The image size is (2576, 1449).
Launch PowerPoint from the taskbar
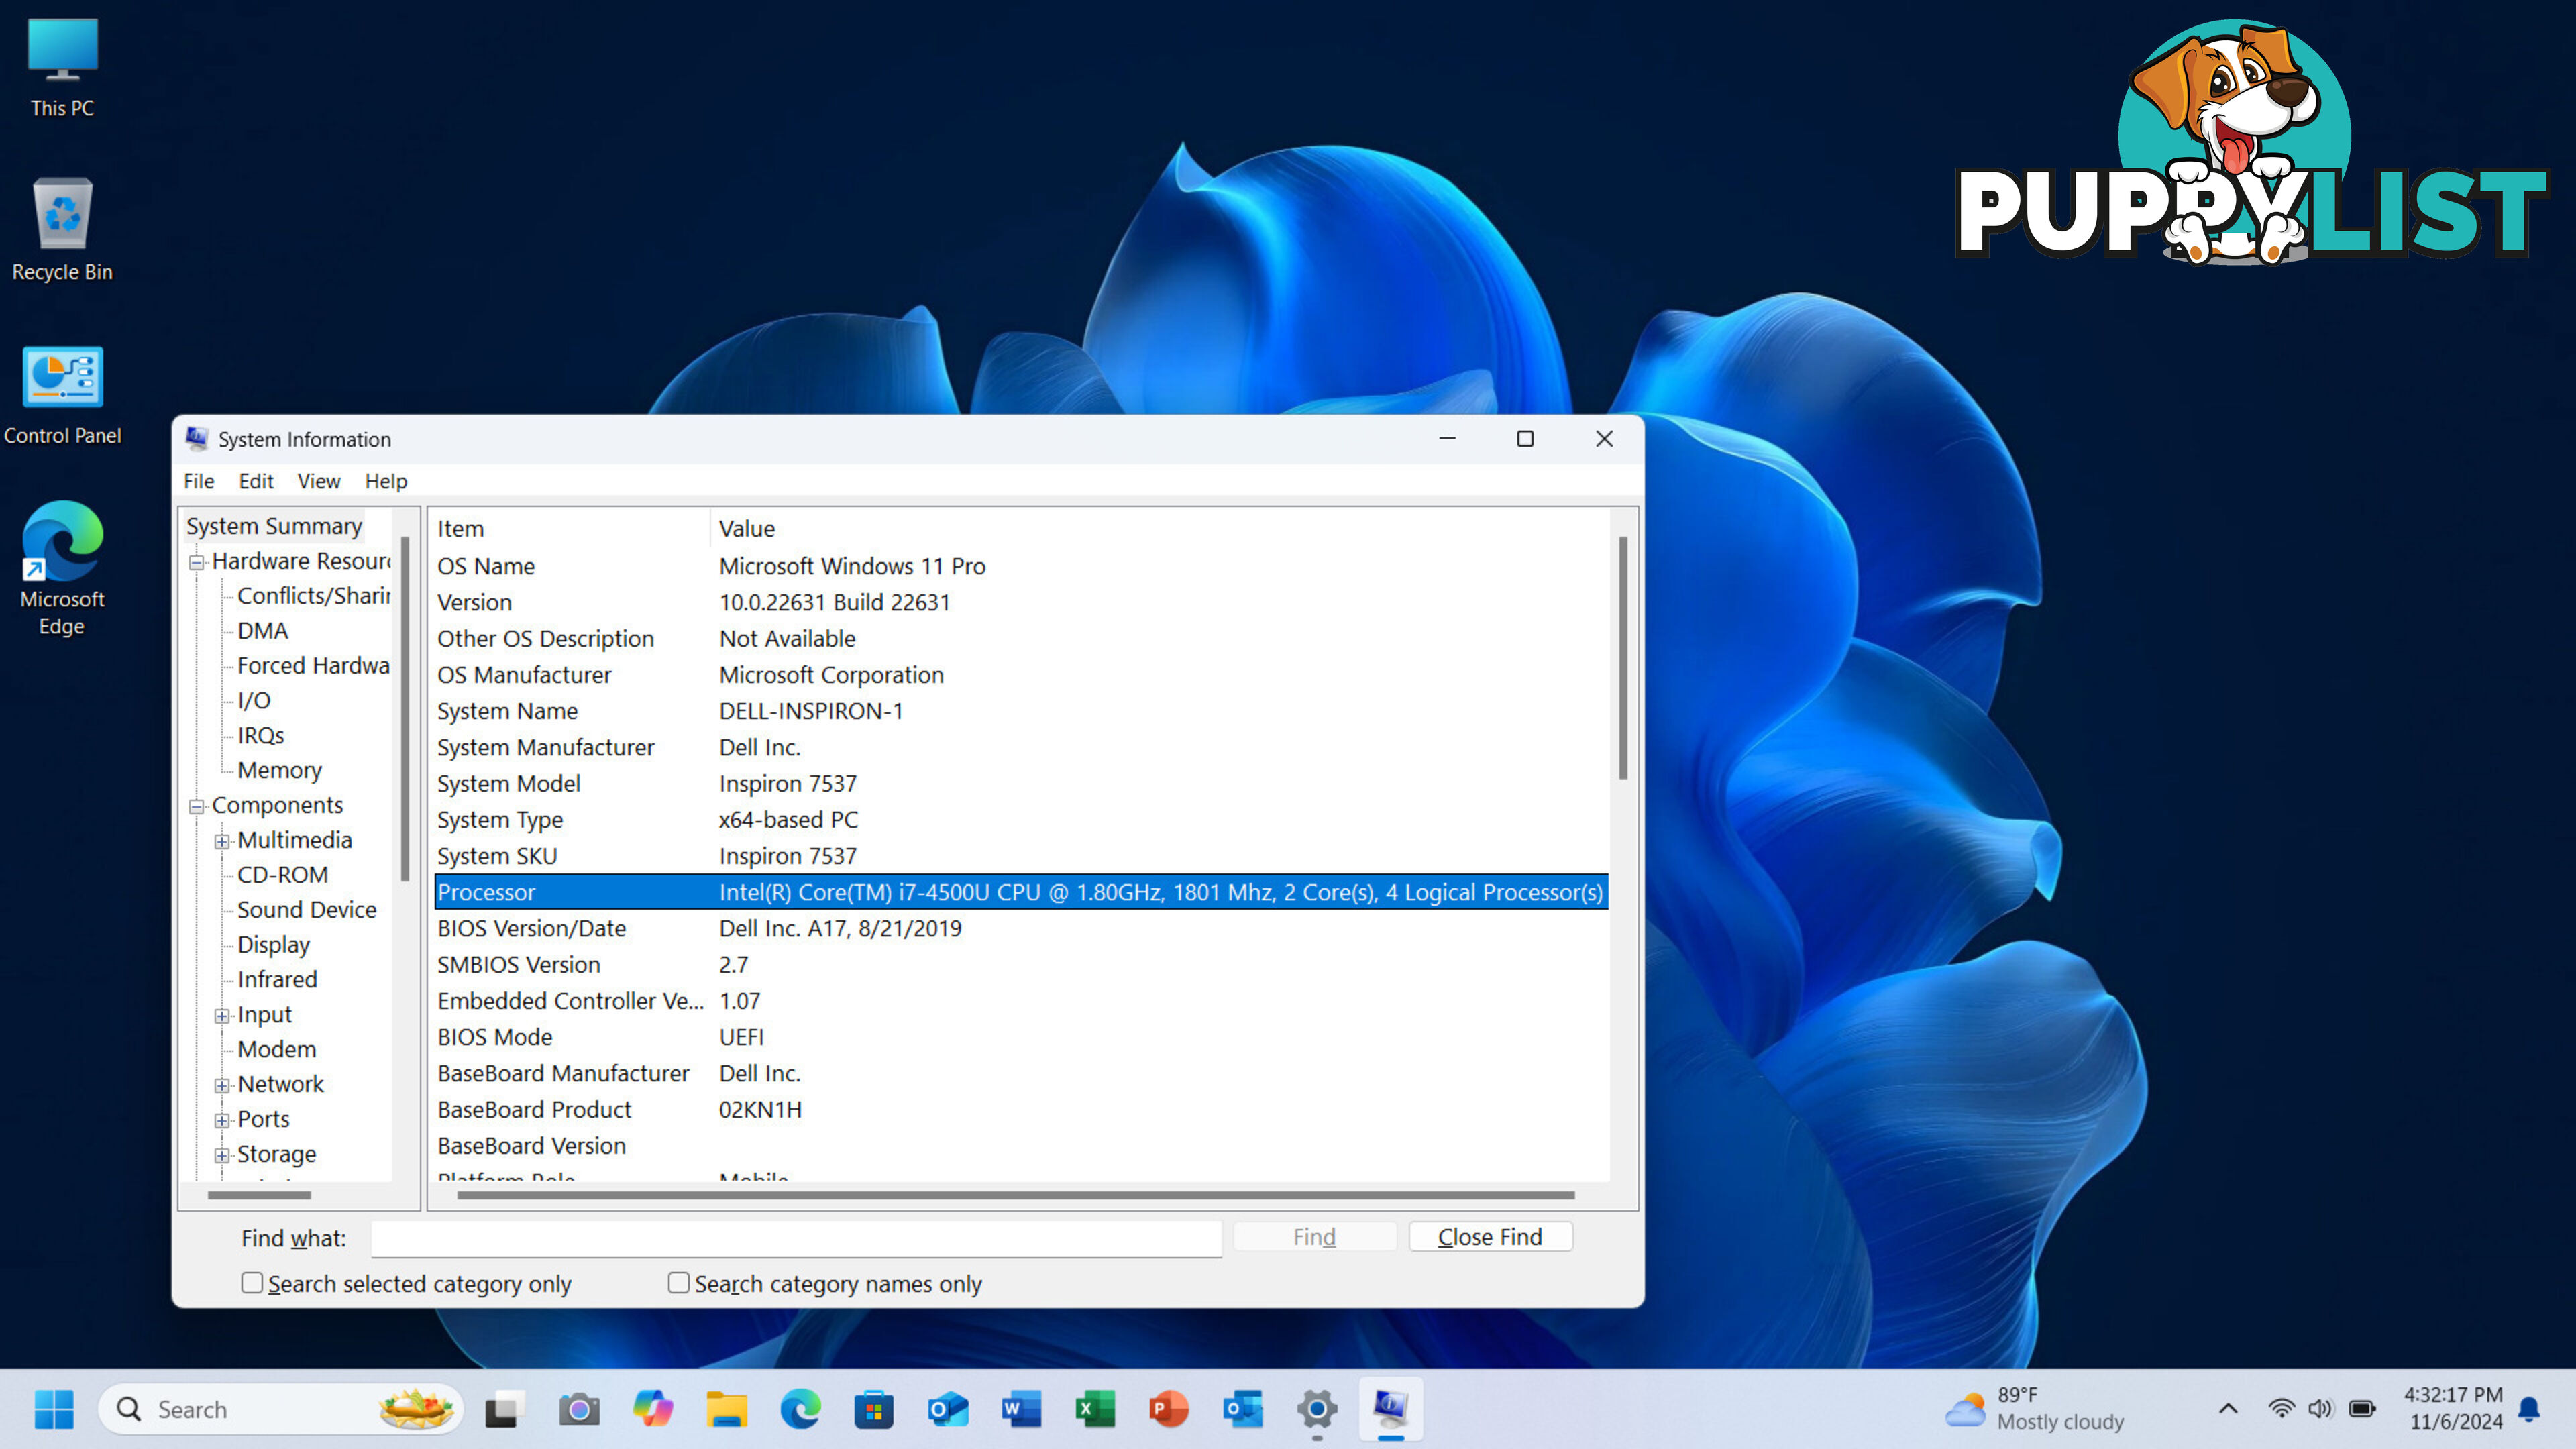click(x=1169, y=1409)
